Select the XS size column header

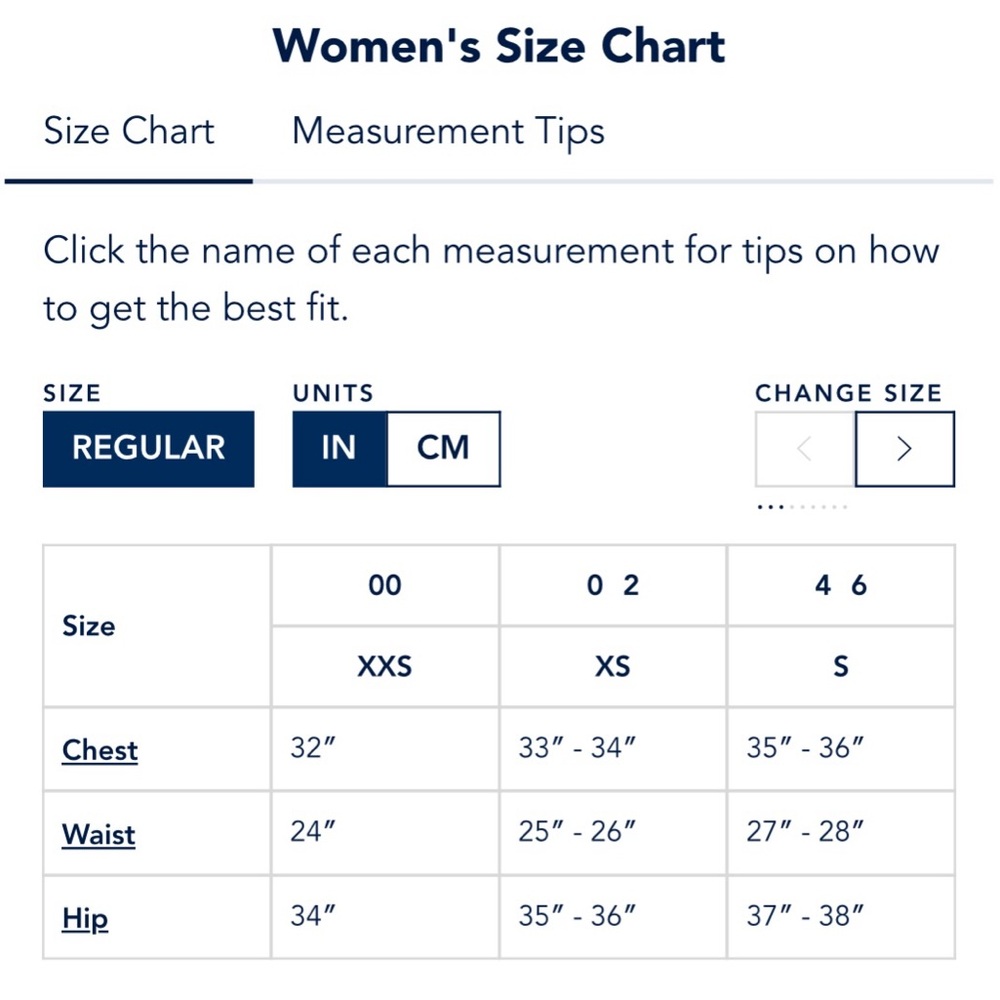point(612,666)
